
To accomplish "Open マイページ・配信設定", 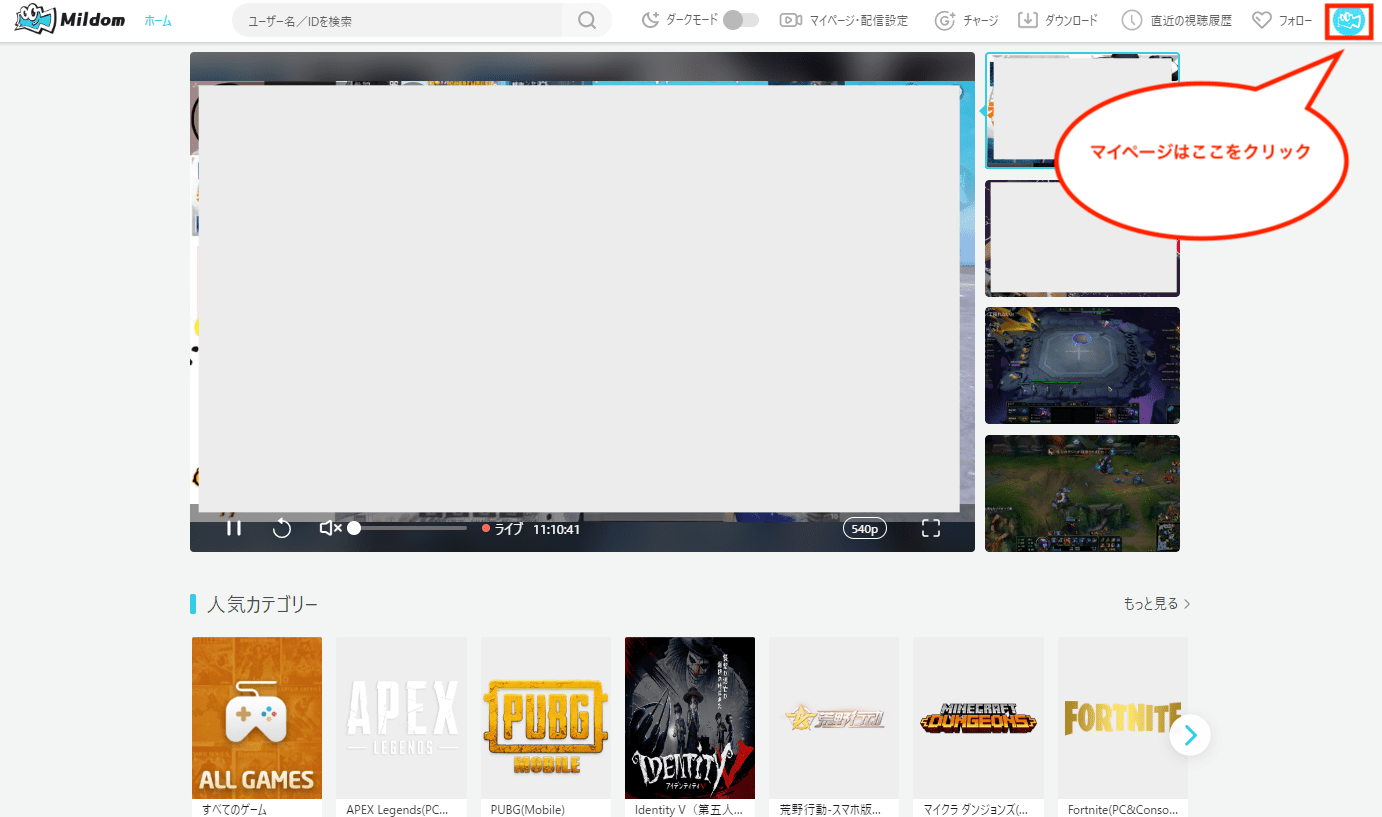I will click(858, 20).
